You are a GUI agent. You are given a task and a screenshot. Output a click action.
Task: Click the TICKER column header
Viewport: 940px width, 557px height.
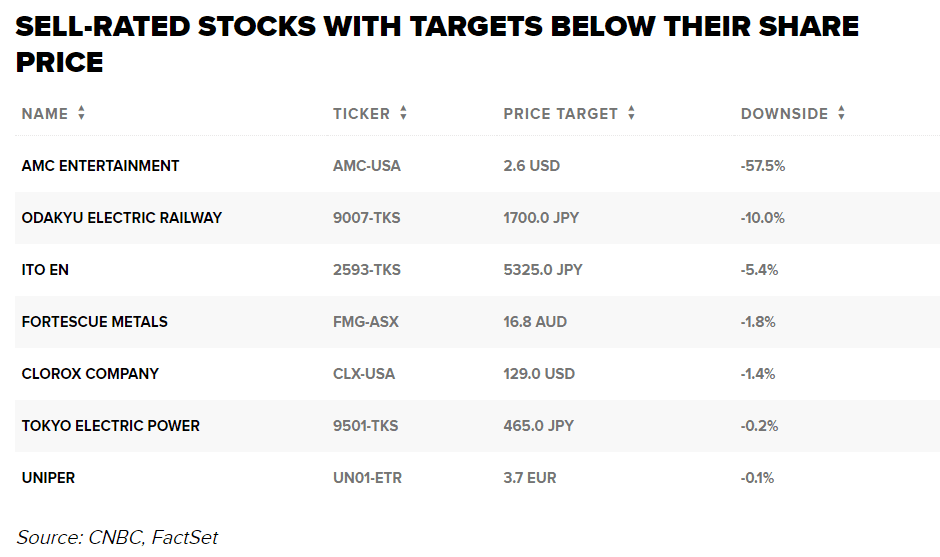361,114
